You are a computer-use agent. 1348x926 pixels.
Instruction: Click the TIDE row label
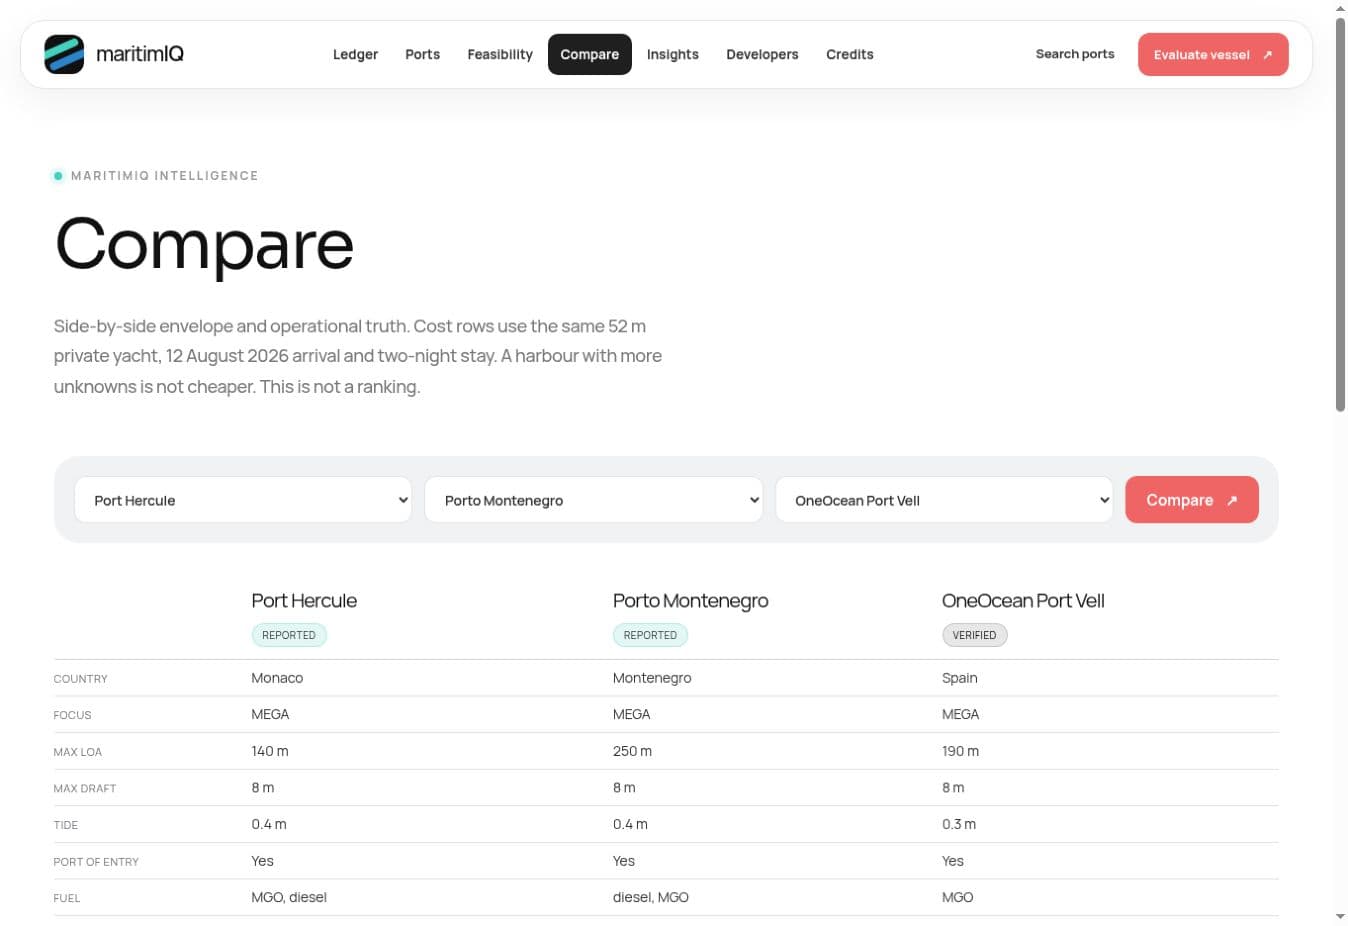(65, 825)
